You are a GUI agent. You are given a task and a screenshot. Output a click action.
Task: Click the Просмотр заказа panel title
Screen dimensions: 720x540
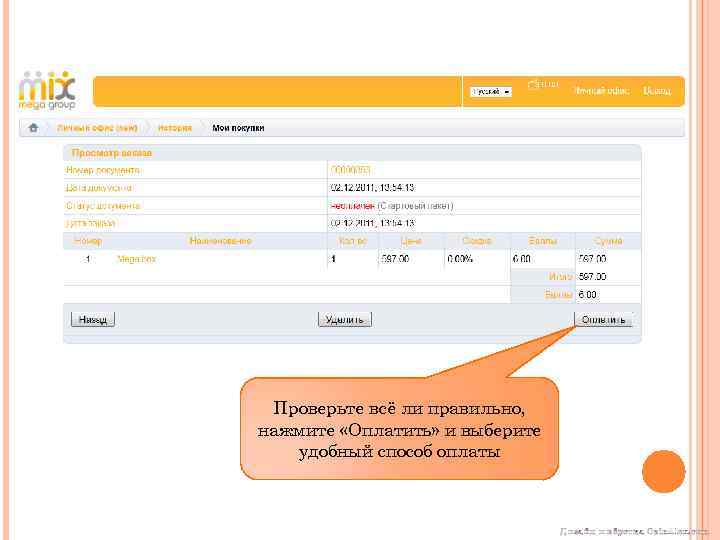tap(112, 153)
